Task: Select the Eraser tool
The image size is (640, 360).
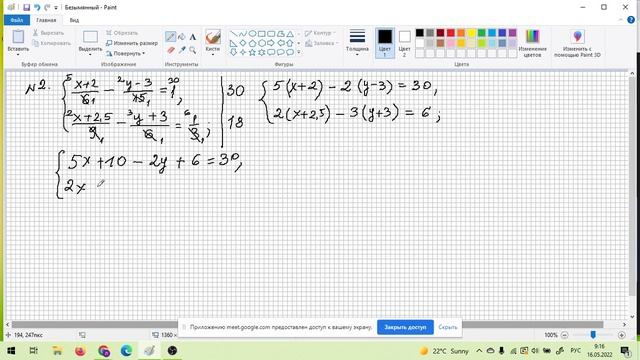Action: (x=171, y=50)
